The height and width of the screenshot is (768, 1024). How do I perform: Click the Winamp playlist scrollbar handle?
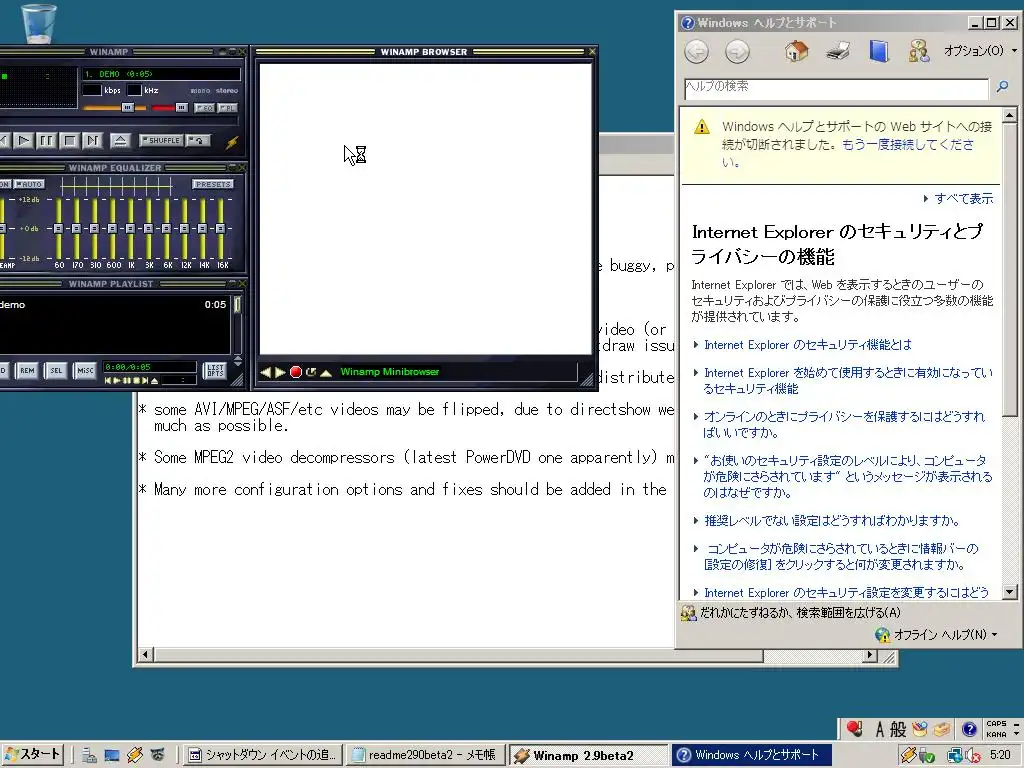(x=237, y=304)
